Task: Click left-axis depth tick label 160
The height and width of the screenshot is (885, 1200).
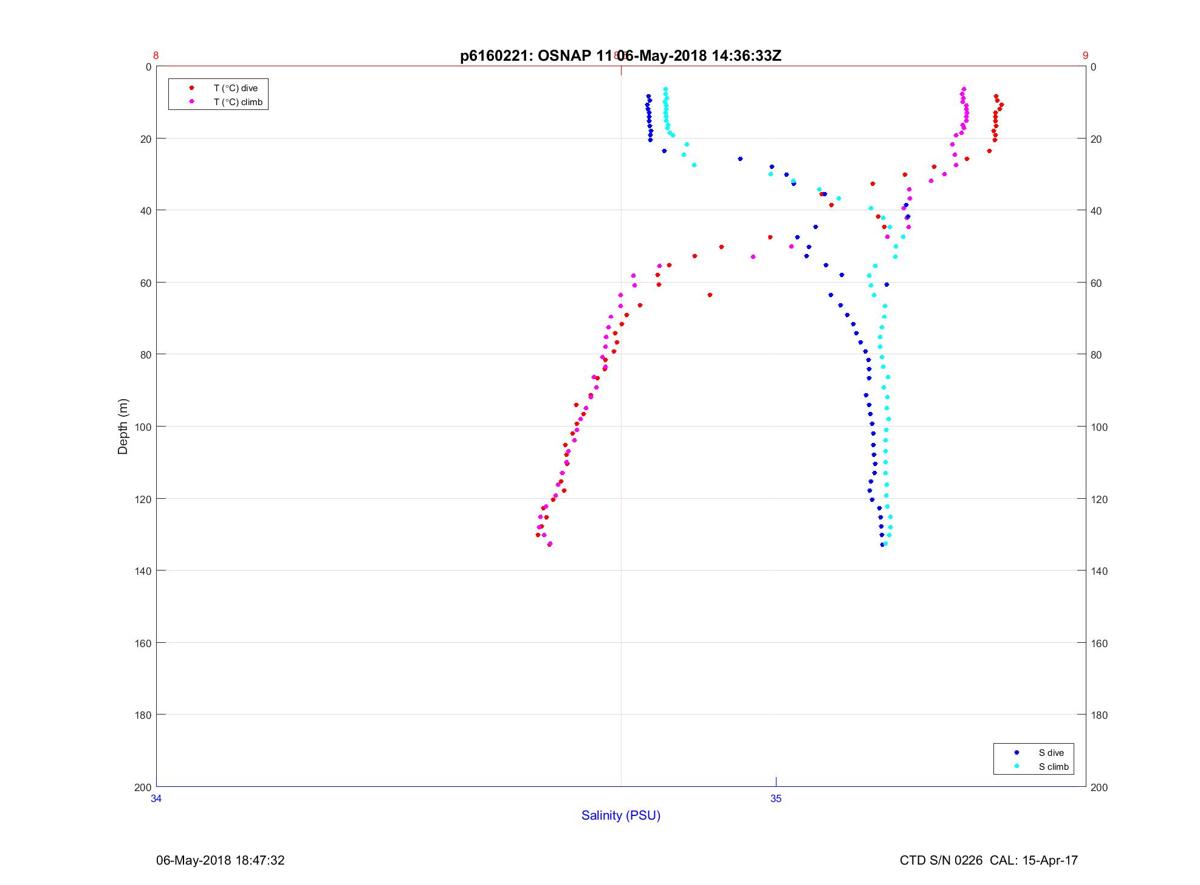Action: 143,643
